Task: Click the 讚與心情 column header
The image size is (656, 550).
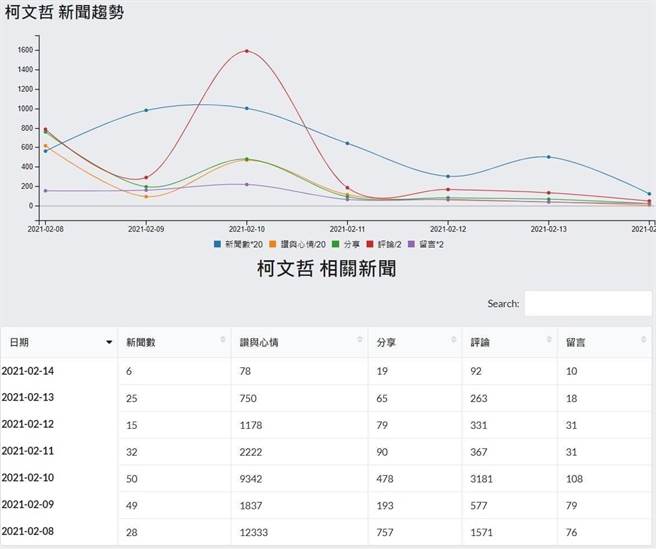Action: coord(300,343)
